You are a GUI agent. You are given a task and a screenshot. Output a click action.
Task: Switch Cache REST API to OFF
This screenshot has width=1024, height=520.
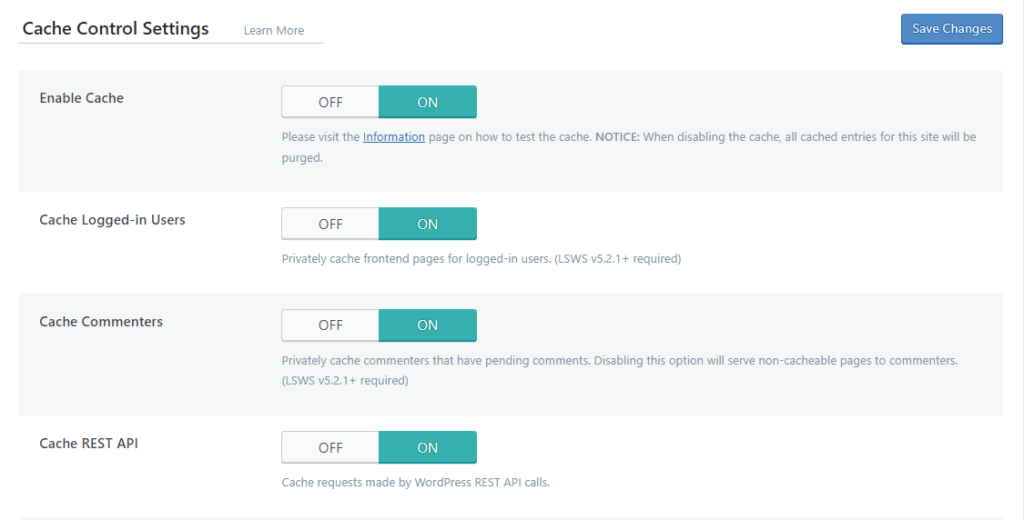[x=330, y=447]
